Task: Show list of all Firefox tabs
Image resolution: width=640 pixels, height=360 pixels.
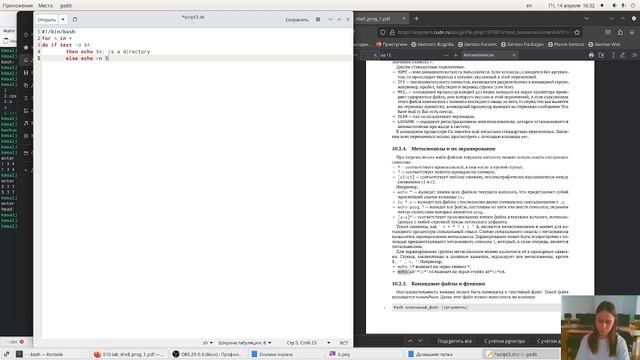Action: pyautogui.click(x=587, y=18)
